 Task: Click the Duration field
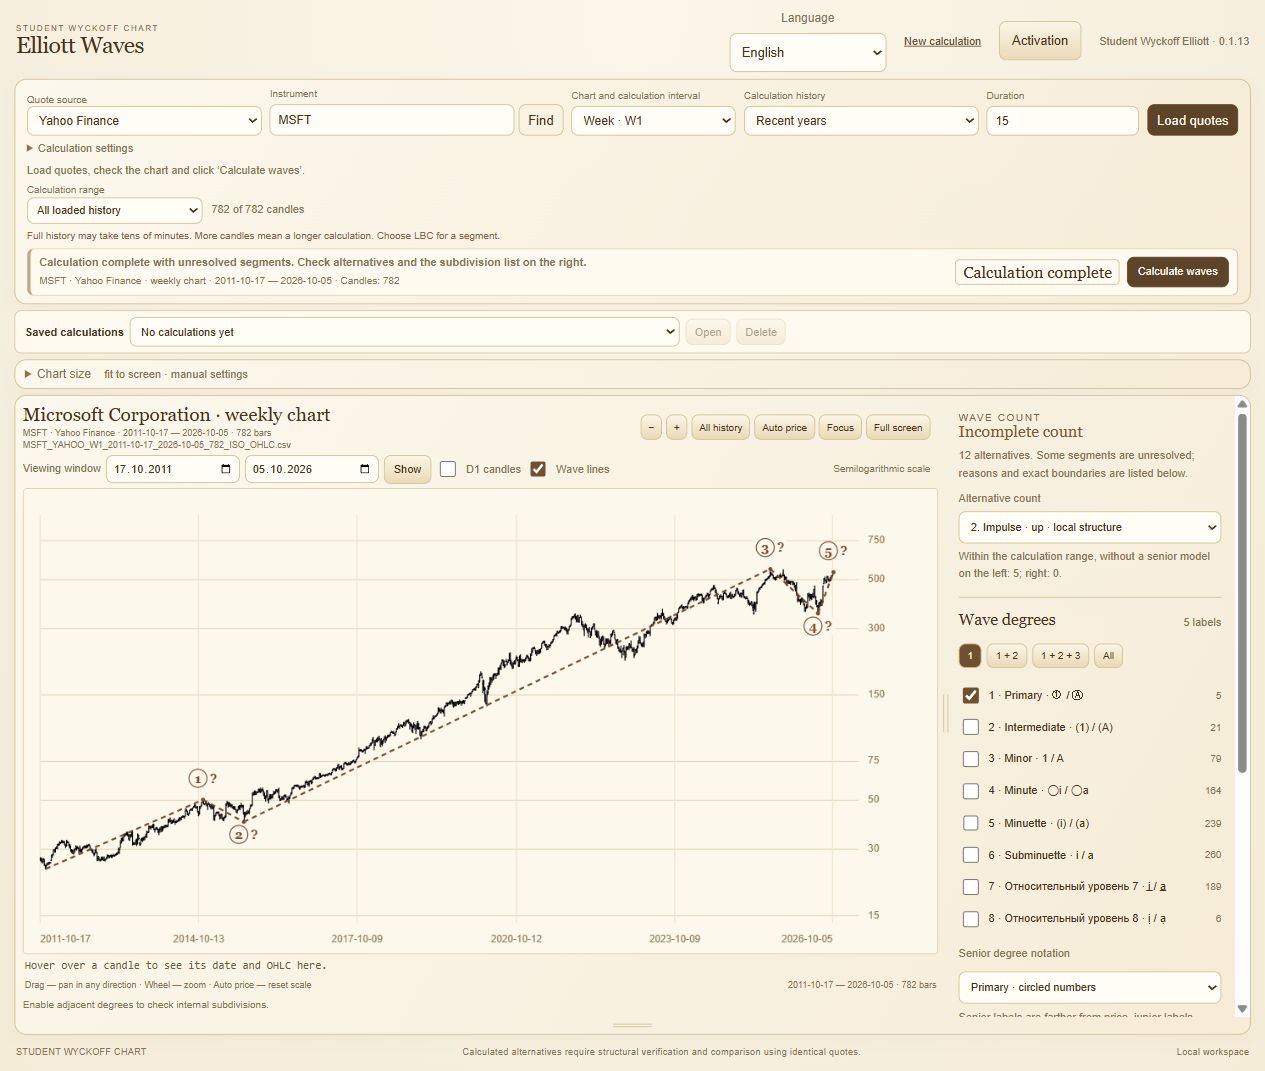1062,121
